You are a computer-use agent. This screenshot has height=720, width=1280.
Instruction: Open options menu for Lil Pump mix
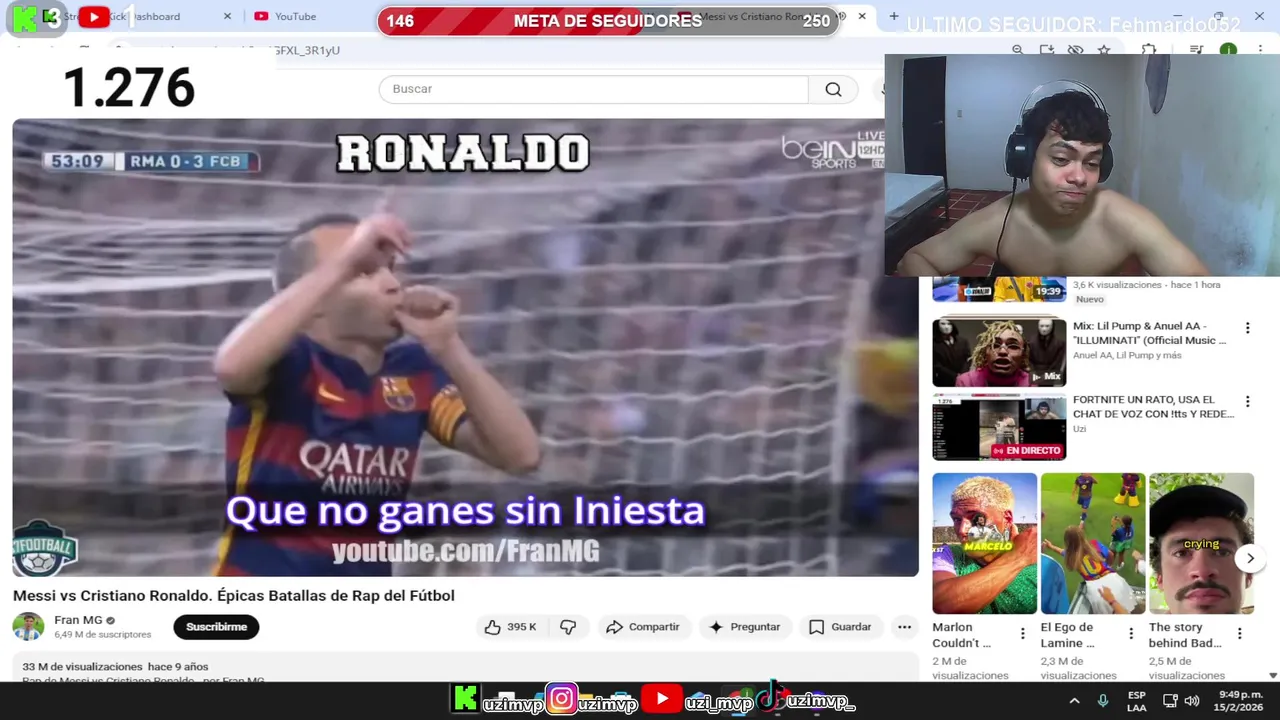1247,328
